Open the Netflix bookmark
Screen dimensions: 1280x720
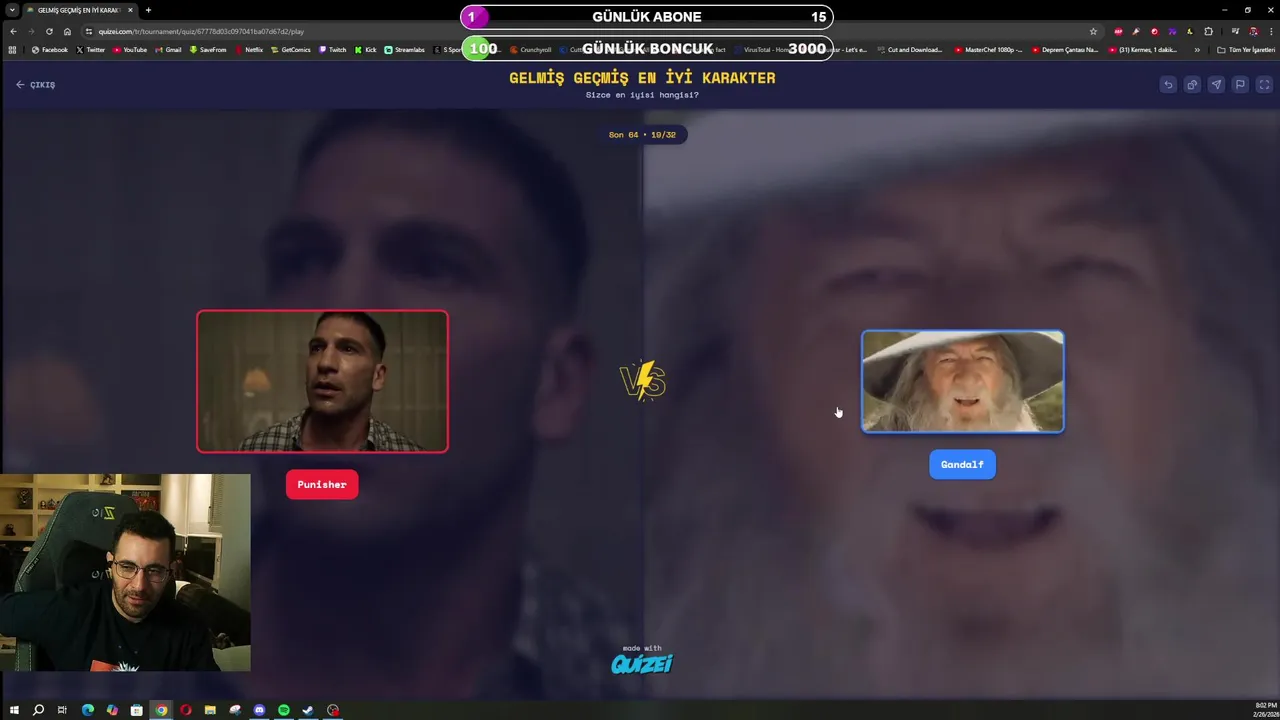coord(249,50)
